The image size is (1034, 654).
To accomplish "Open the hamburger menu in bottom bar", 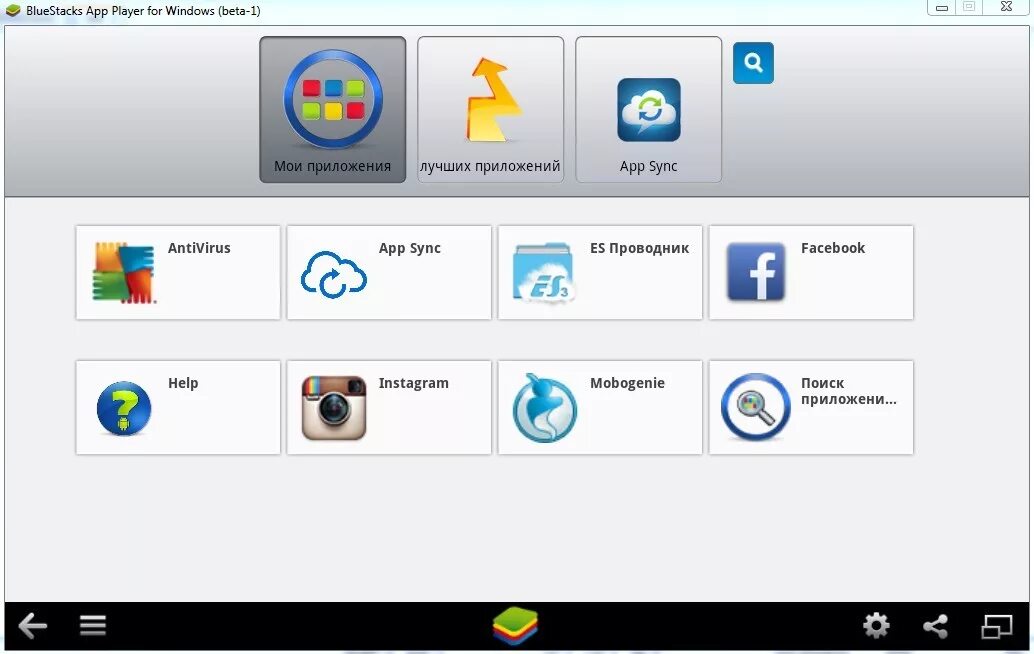I will coord(93,625).
